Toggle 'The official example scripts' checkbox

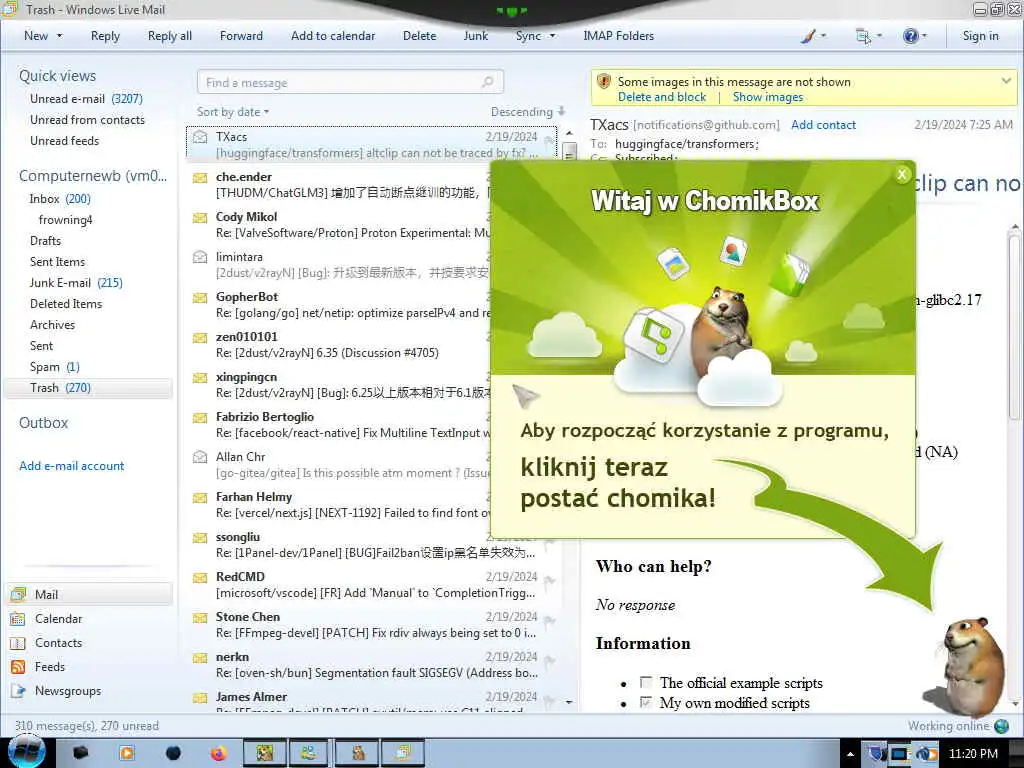(646, 682)
